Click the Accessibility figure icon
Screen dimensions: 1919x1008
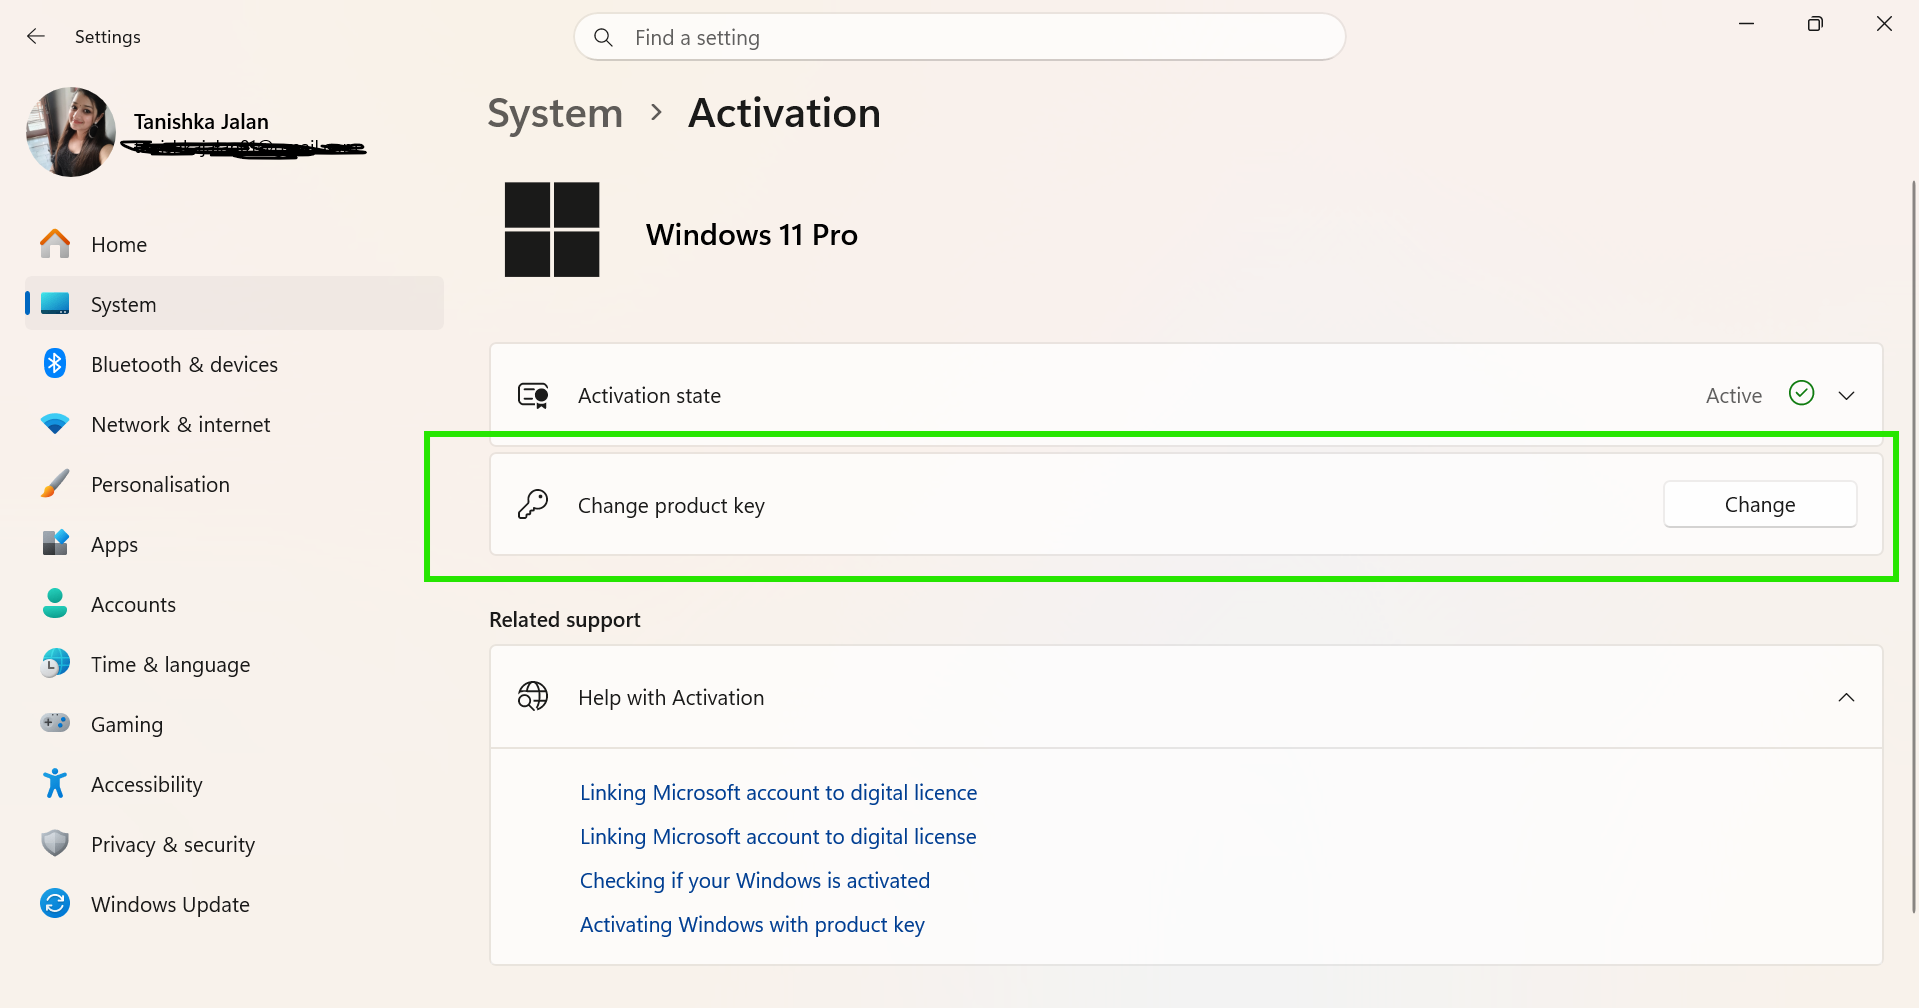click(x=55, y=783)
